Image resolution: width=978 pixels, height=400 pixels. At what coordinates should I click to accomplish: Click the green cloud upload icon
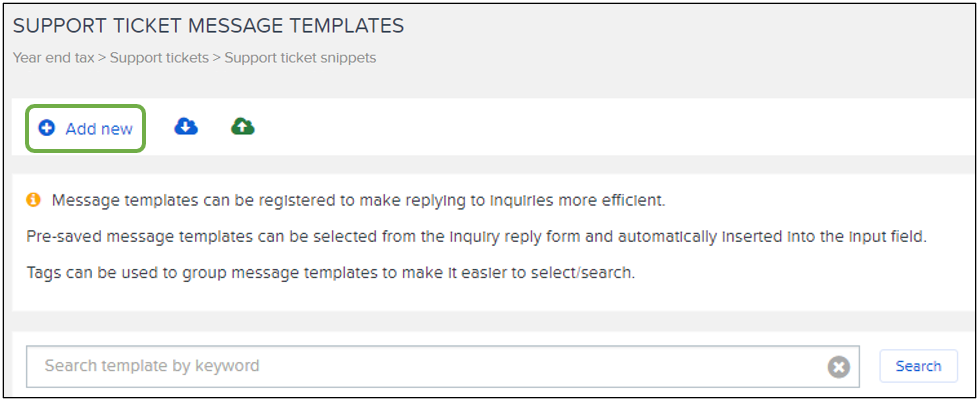[242, 127]
